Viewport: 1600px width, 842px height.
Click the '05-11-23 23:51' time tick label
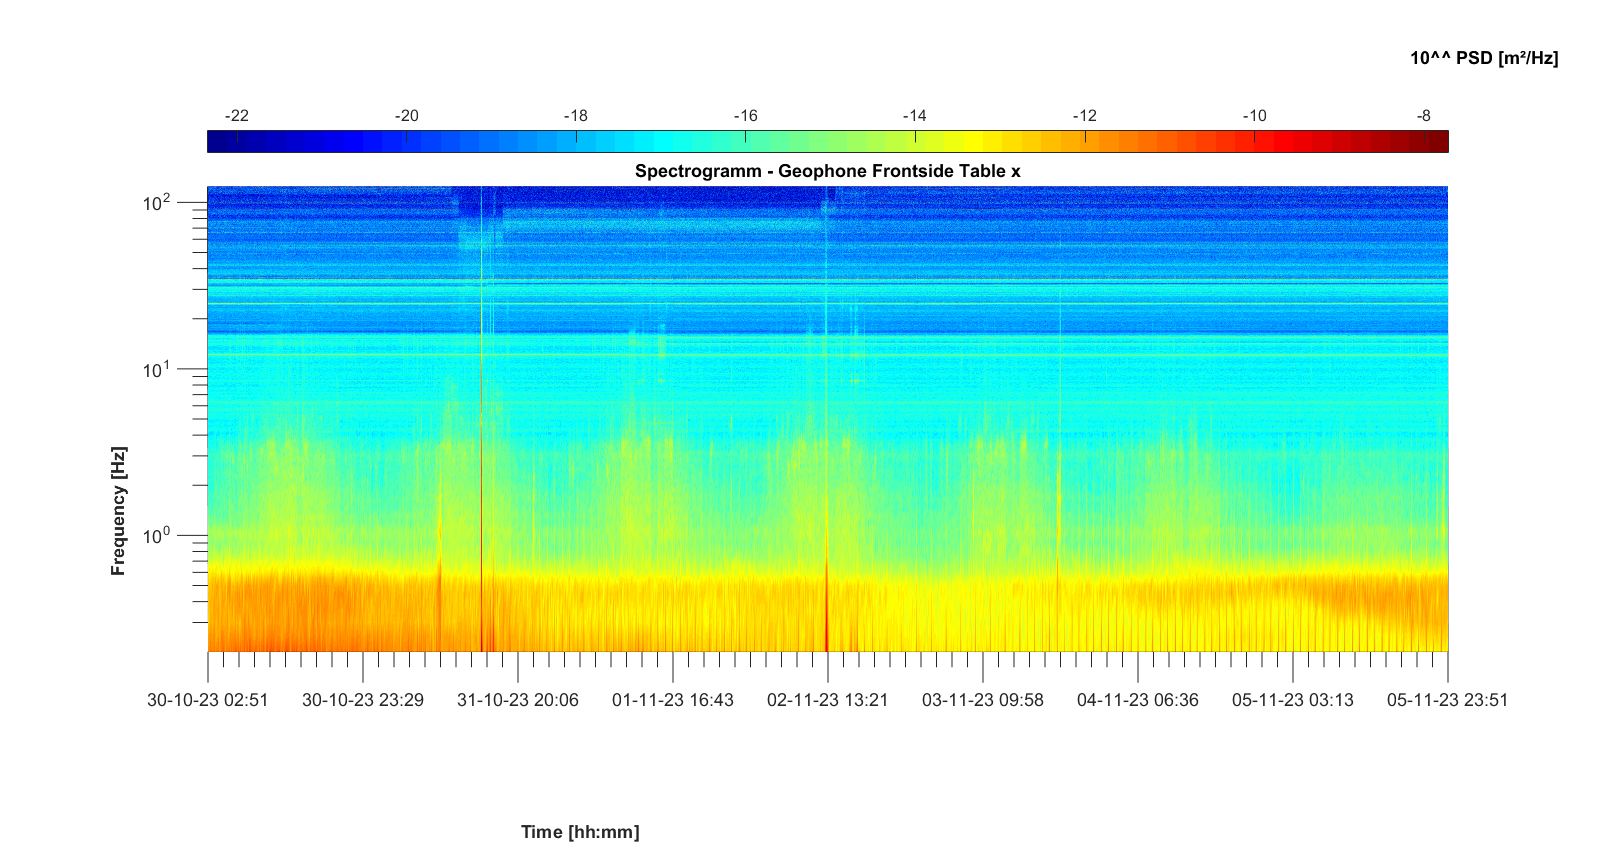point(1447,700)
